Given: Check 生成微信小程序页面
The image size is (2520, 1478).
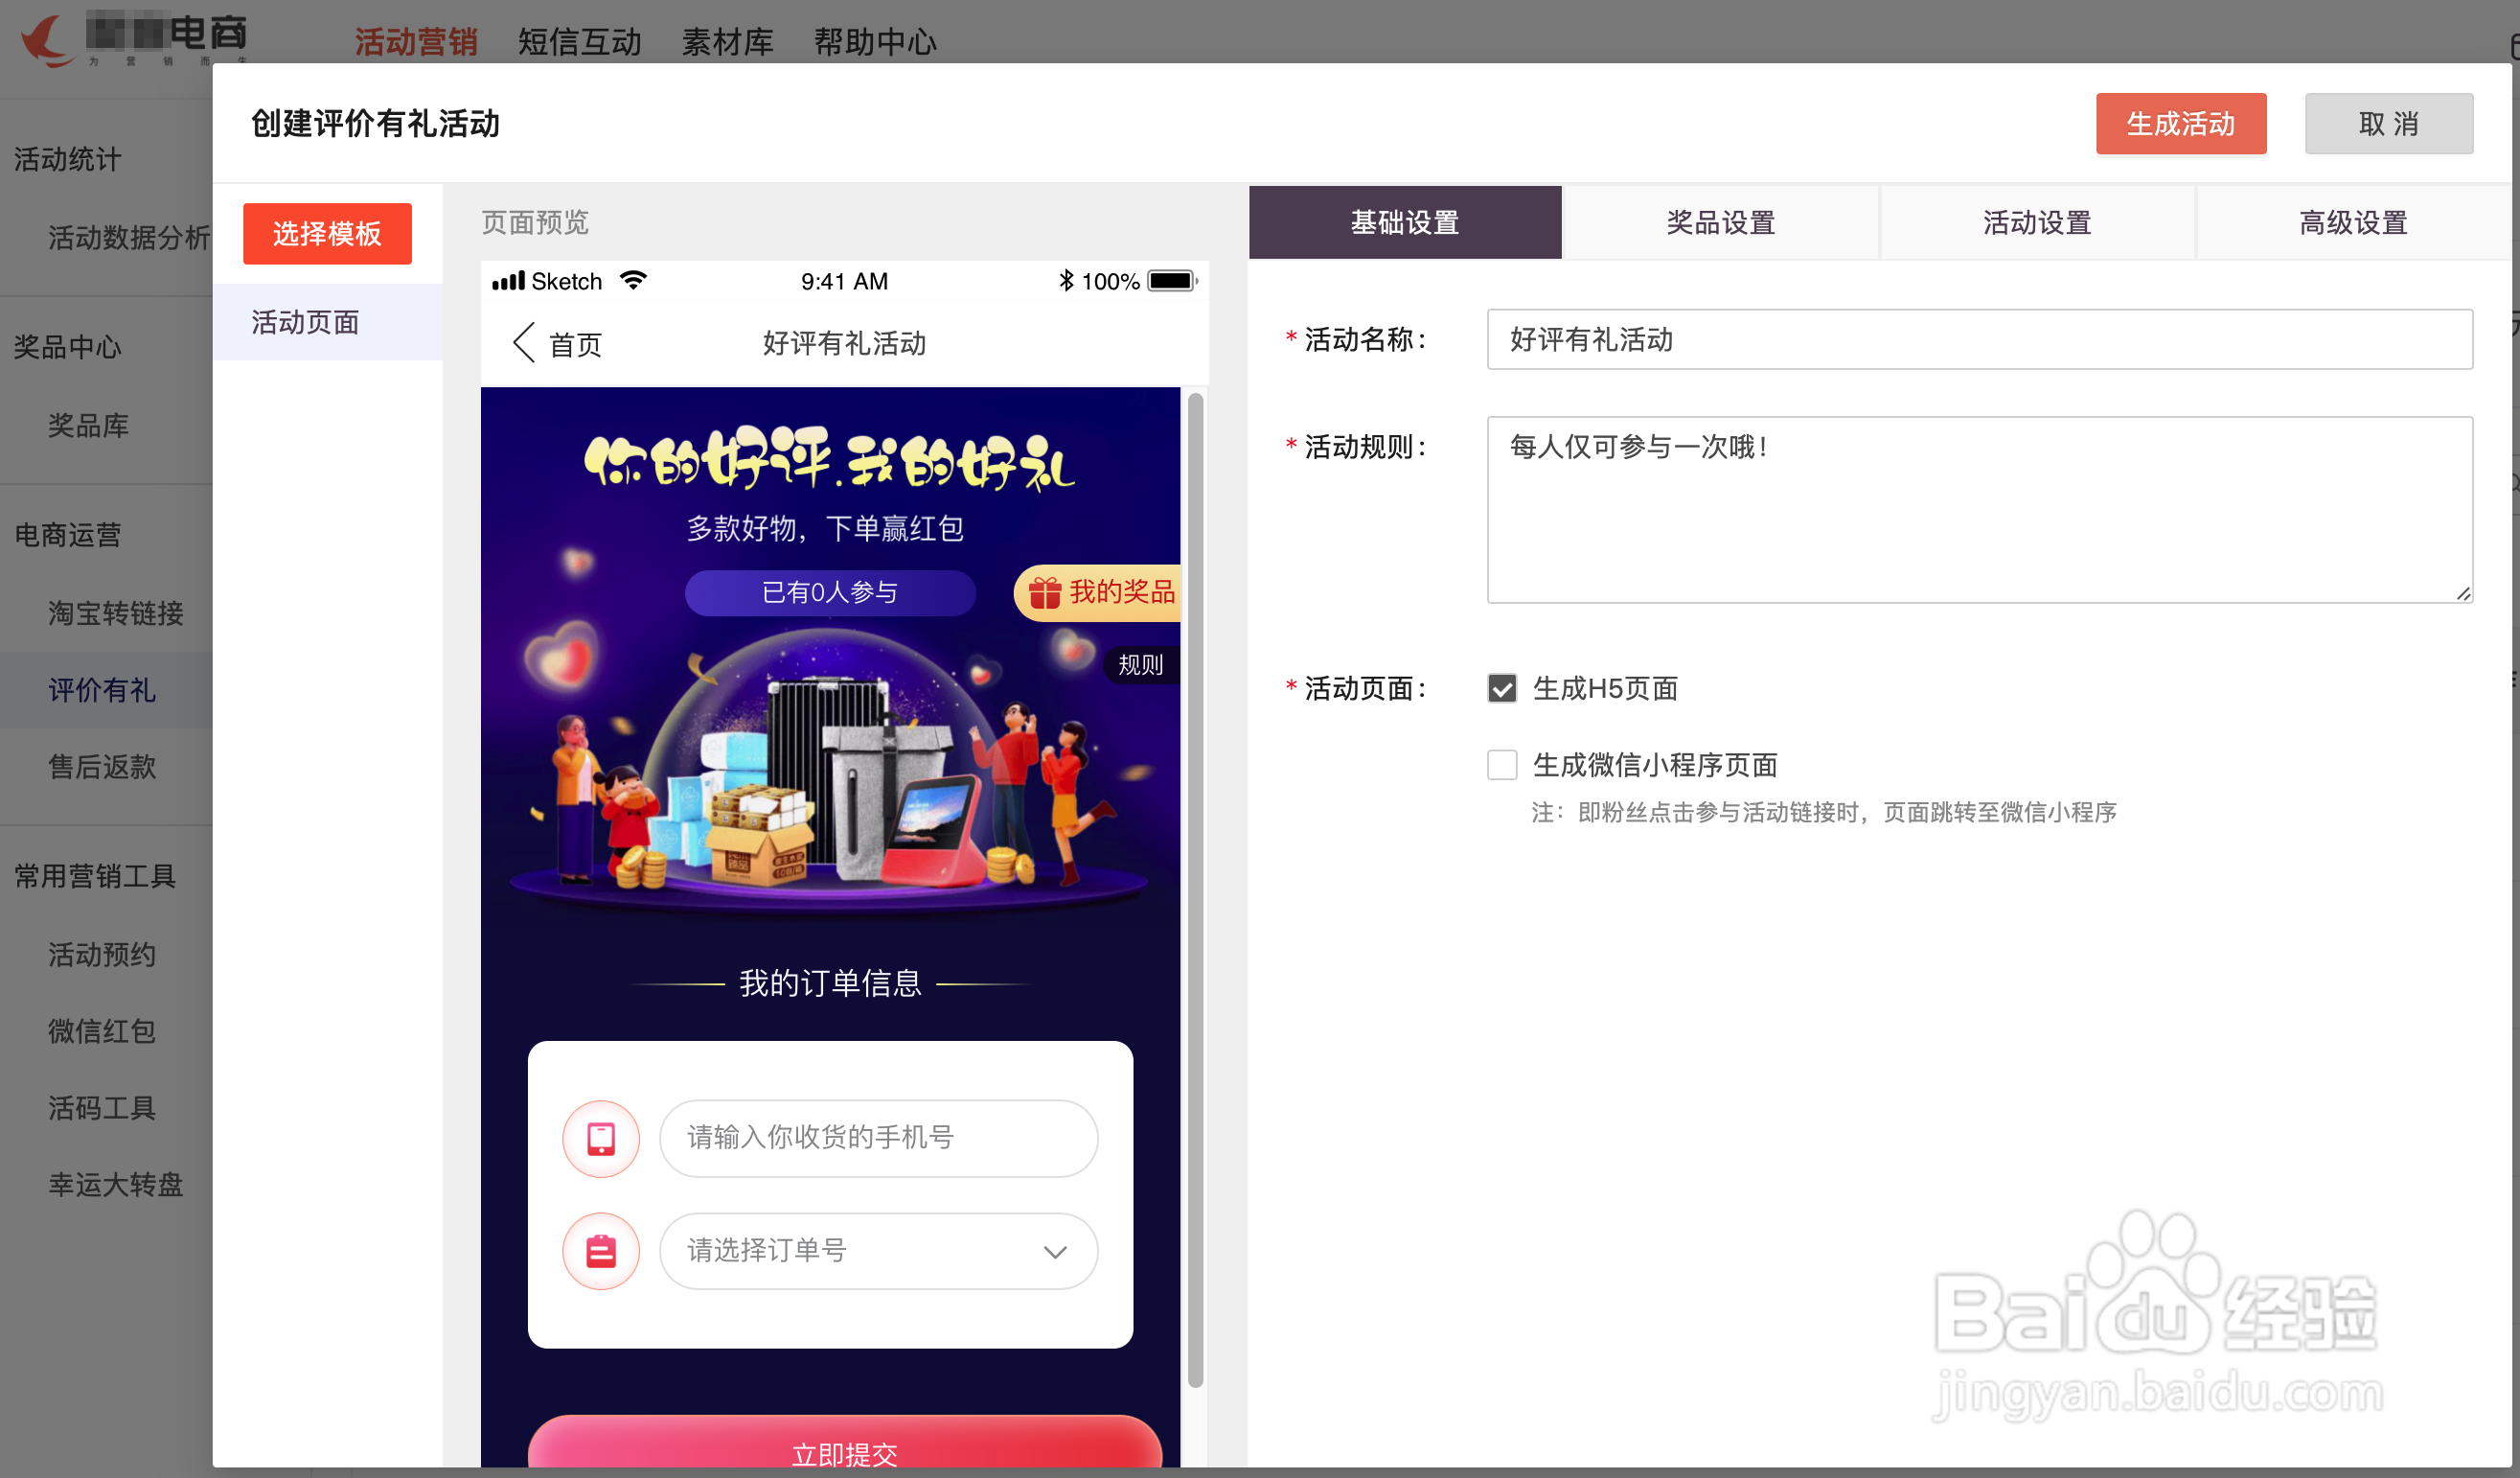Looking at the screenshot, I should click(1502, 764).
